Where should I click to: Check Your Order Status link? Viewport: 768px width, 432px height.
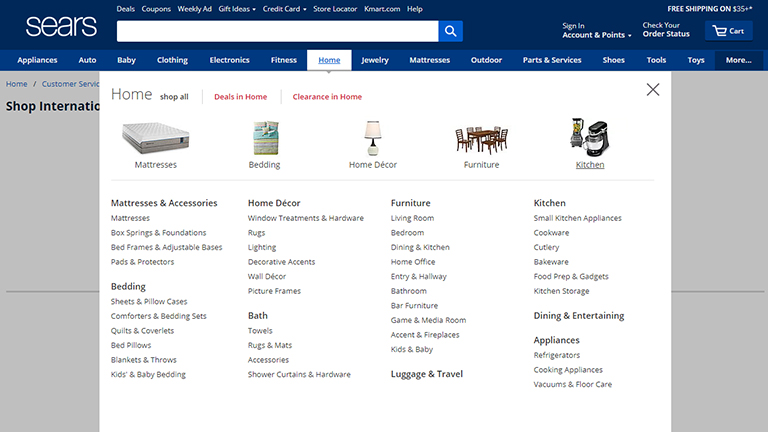(666, 30)
